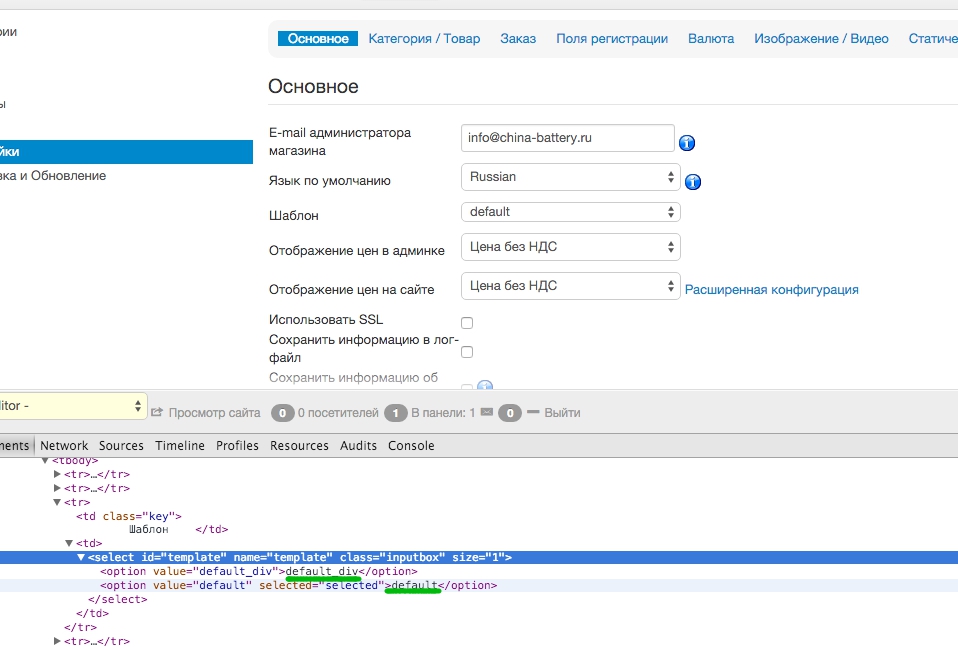The height and width of the screenshot is (647, 958).
Task: Open Отображение цен в админке dropdown
Action: point(570,247)
